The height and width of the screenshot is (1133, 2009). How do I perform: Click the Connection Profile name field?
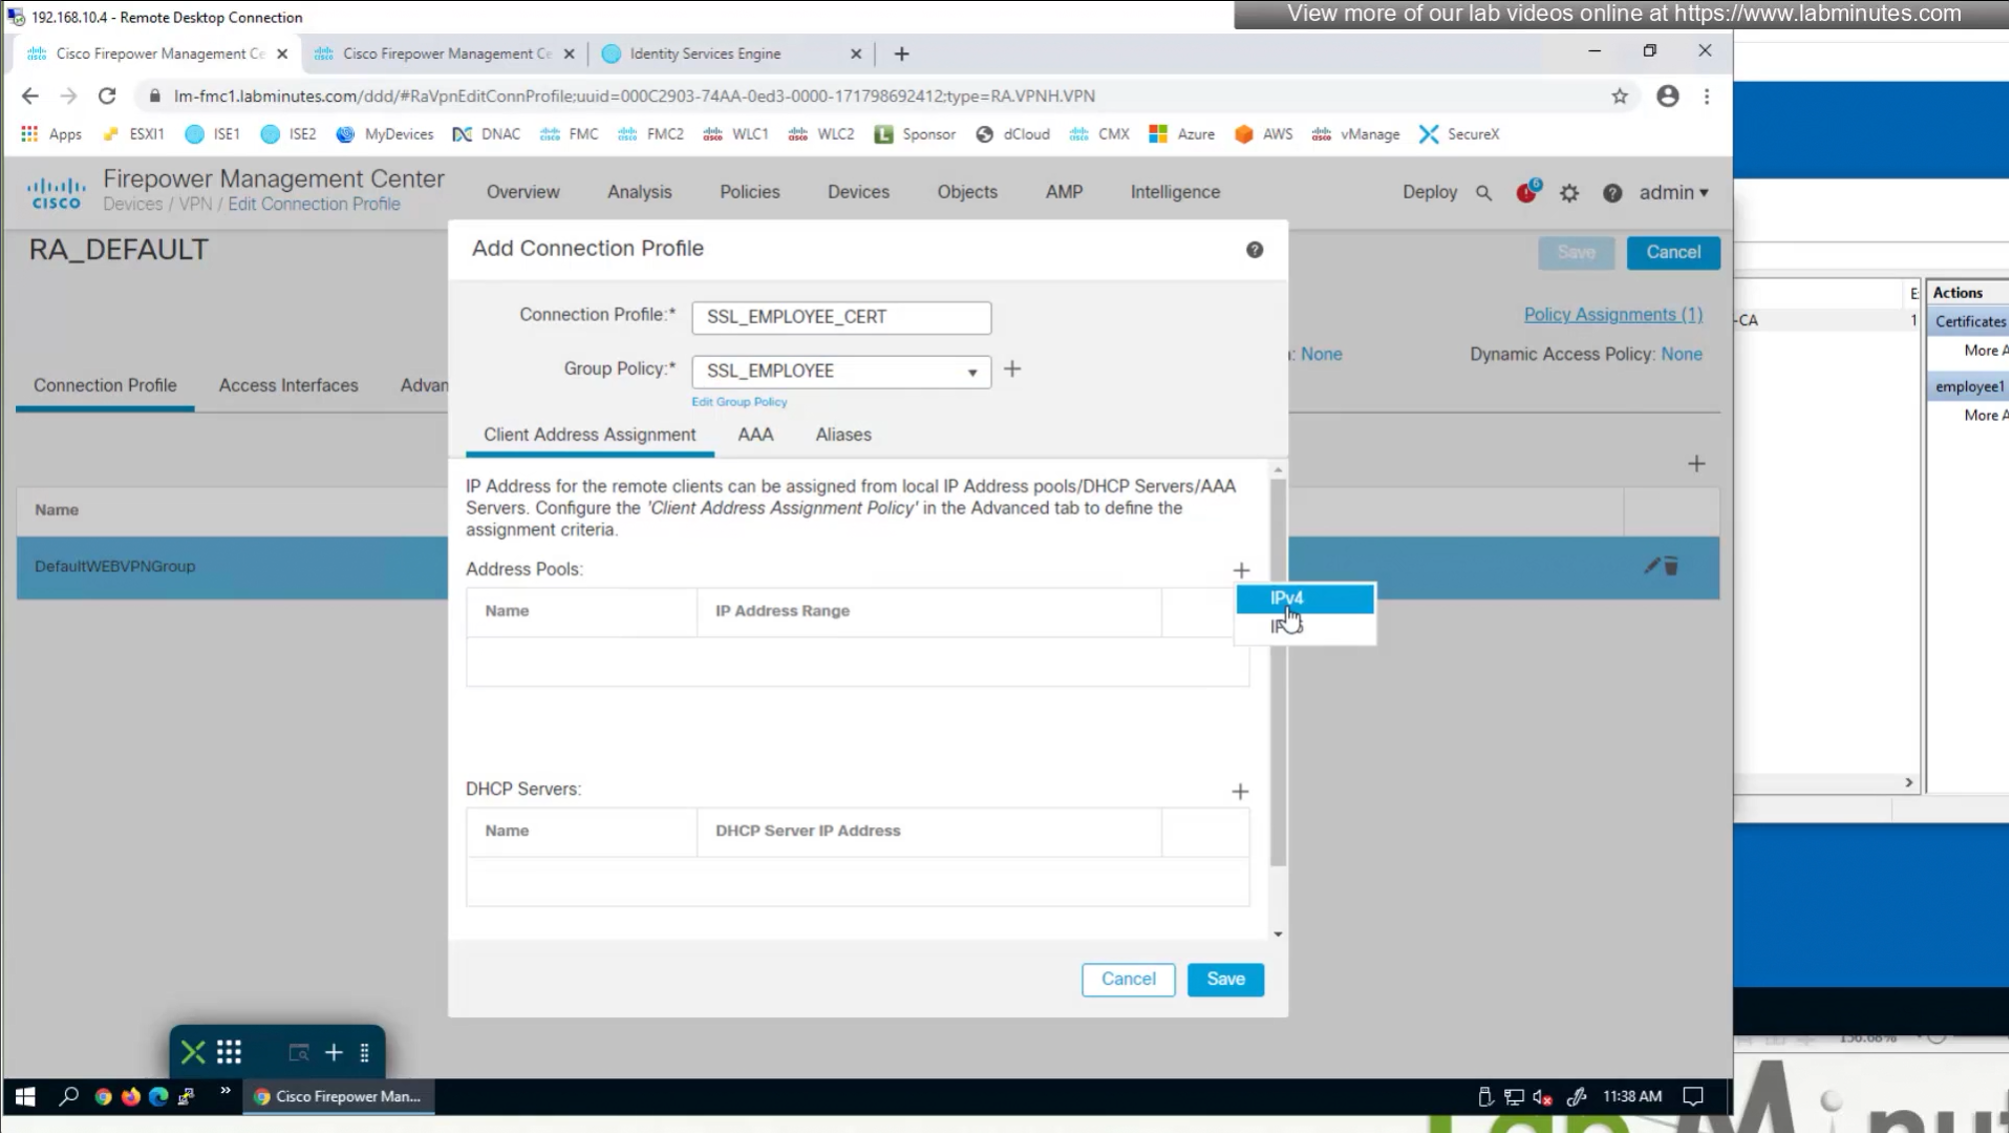click(x=841, y=317)
